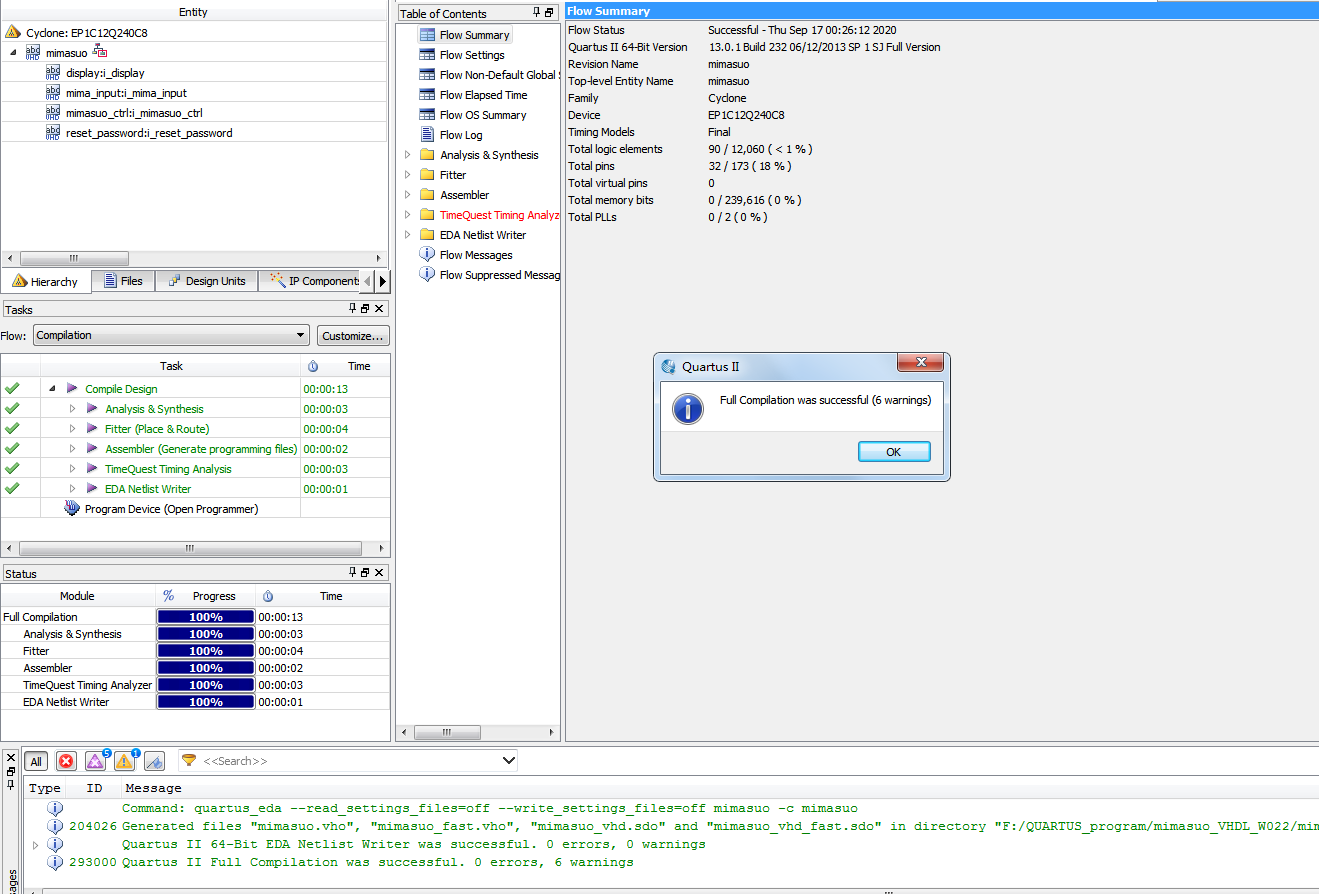Click the Full Compilation 100% progress bar
Viewport: 1319px width, 894px height.
pyautogui.click(x=206, y=617)
